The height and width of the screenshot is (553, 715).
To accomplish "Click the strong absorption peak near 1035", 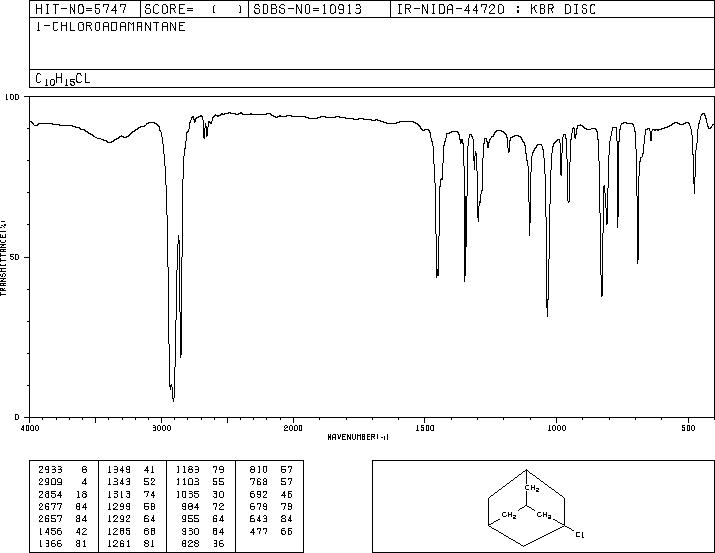I will pos(547,315).
